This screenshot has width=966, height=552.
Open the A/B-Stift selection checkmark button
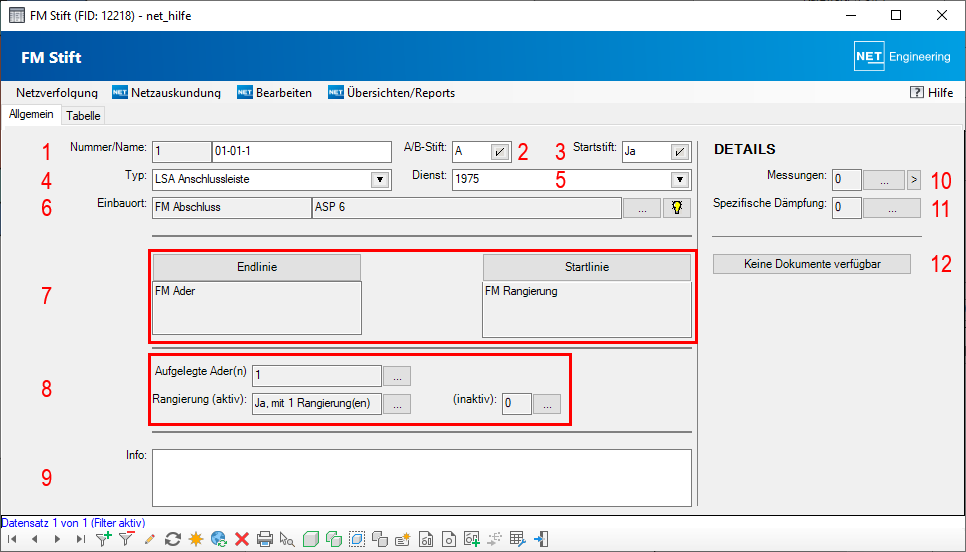500,151
